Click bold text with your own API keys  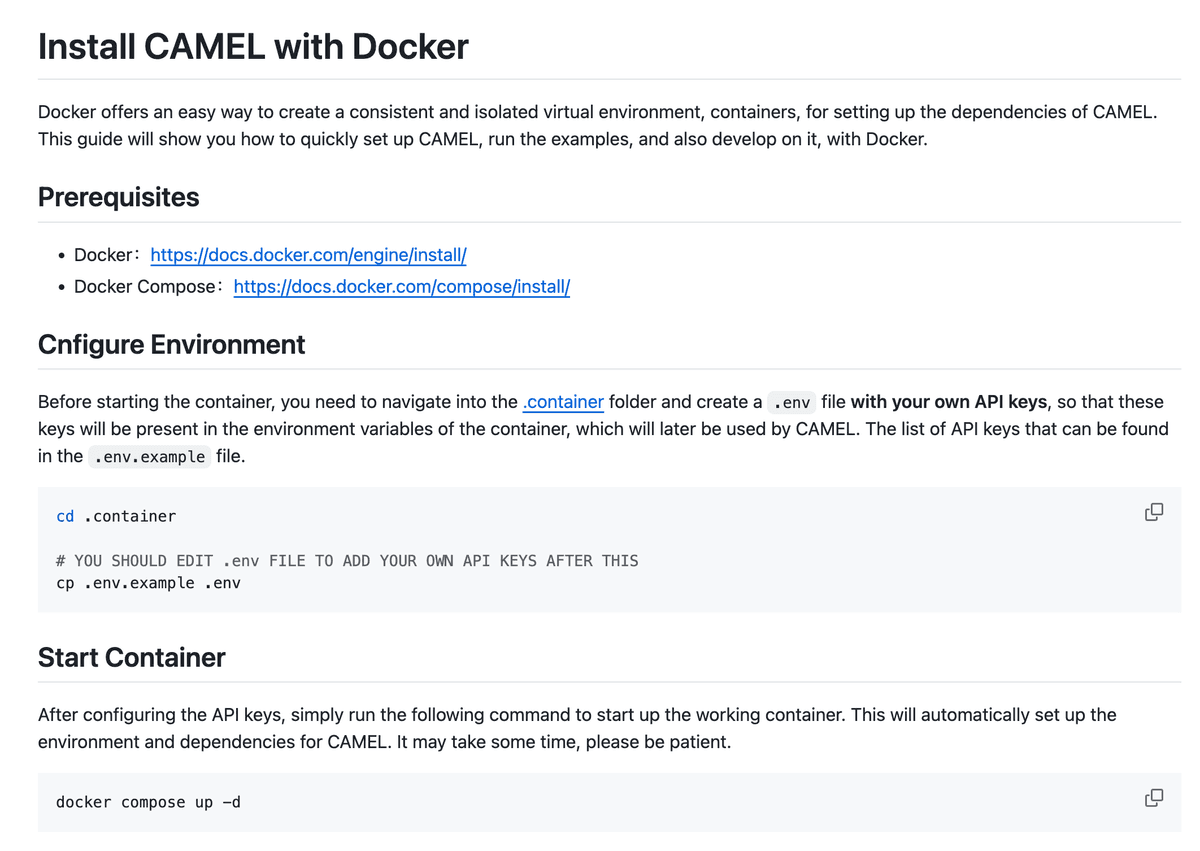948,402
